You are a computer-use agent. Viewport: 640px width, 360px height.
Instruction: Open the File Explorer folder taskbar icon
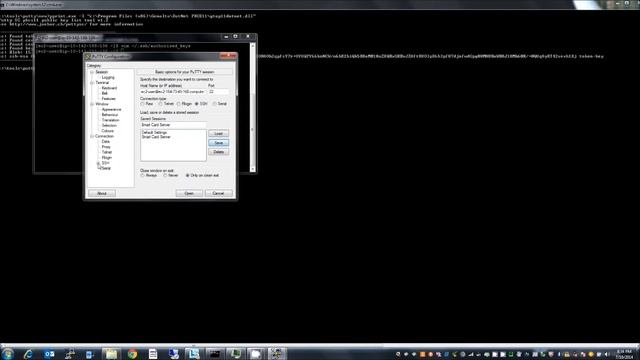point(111,354)
